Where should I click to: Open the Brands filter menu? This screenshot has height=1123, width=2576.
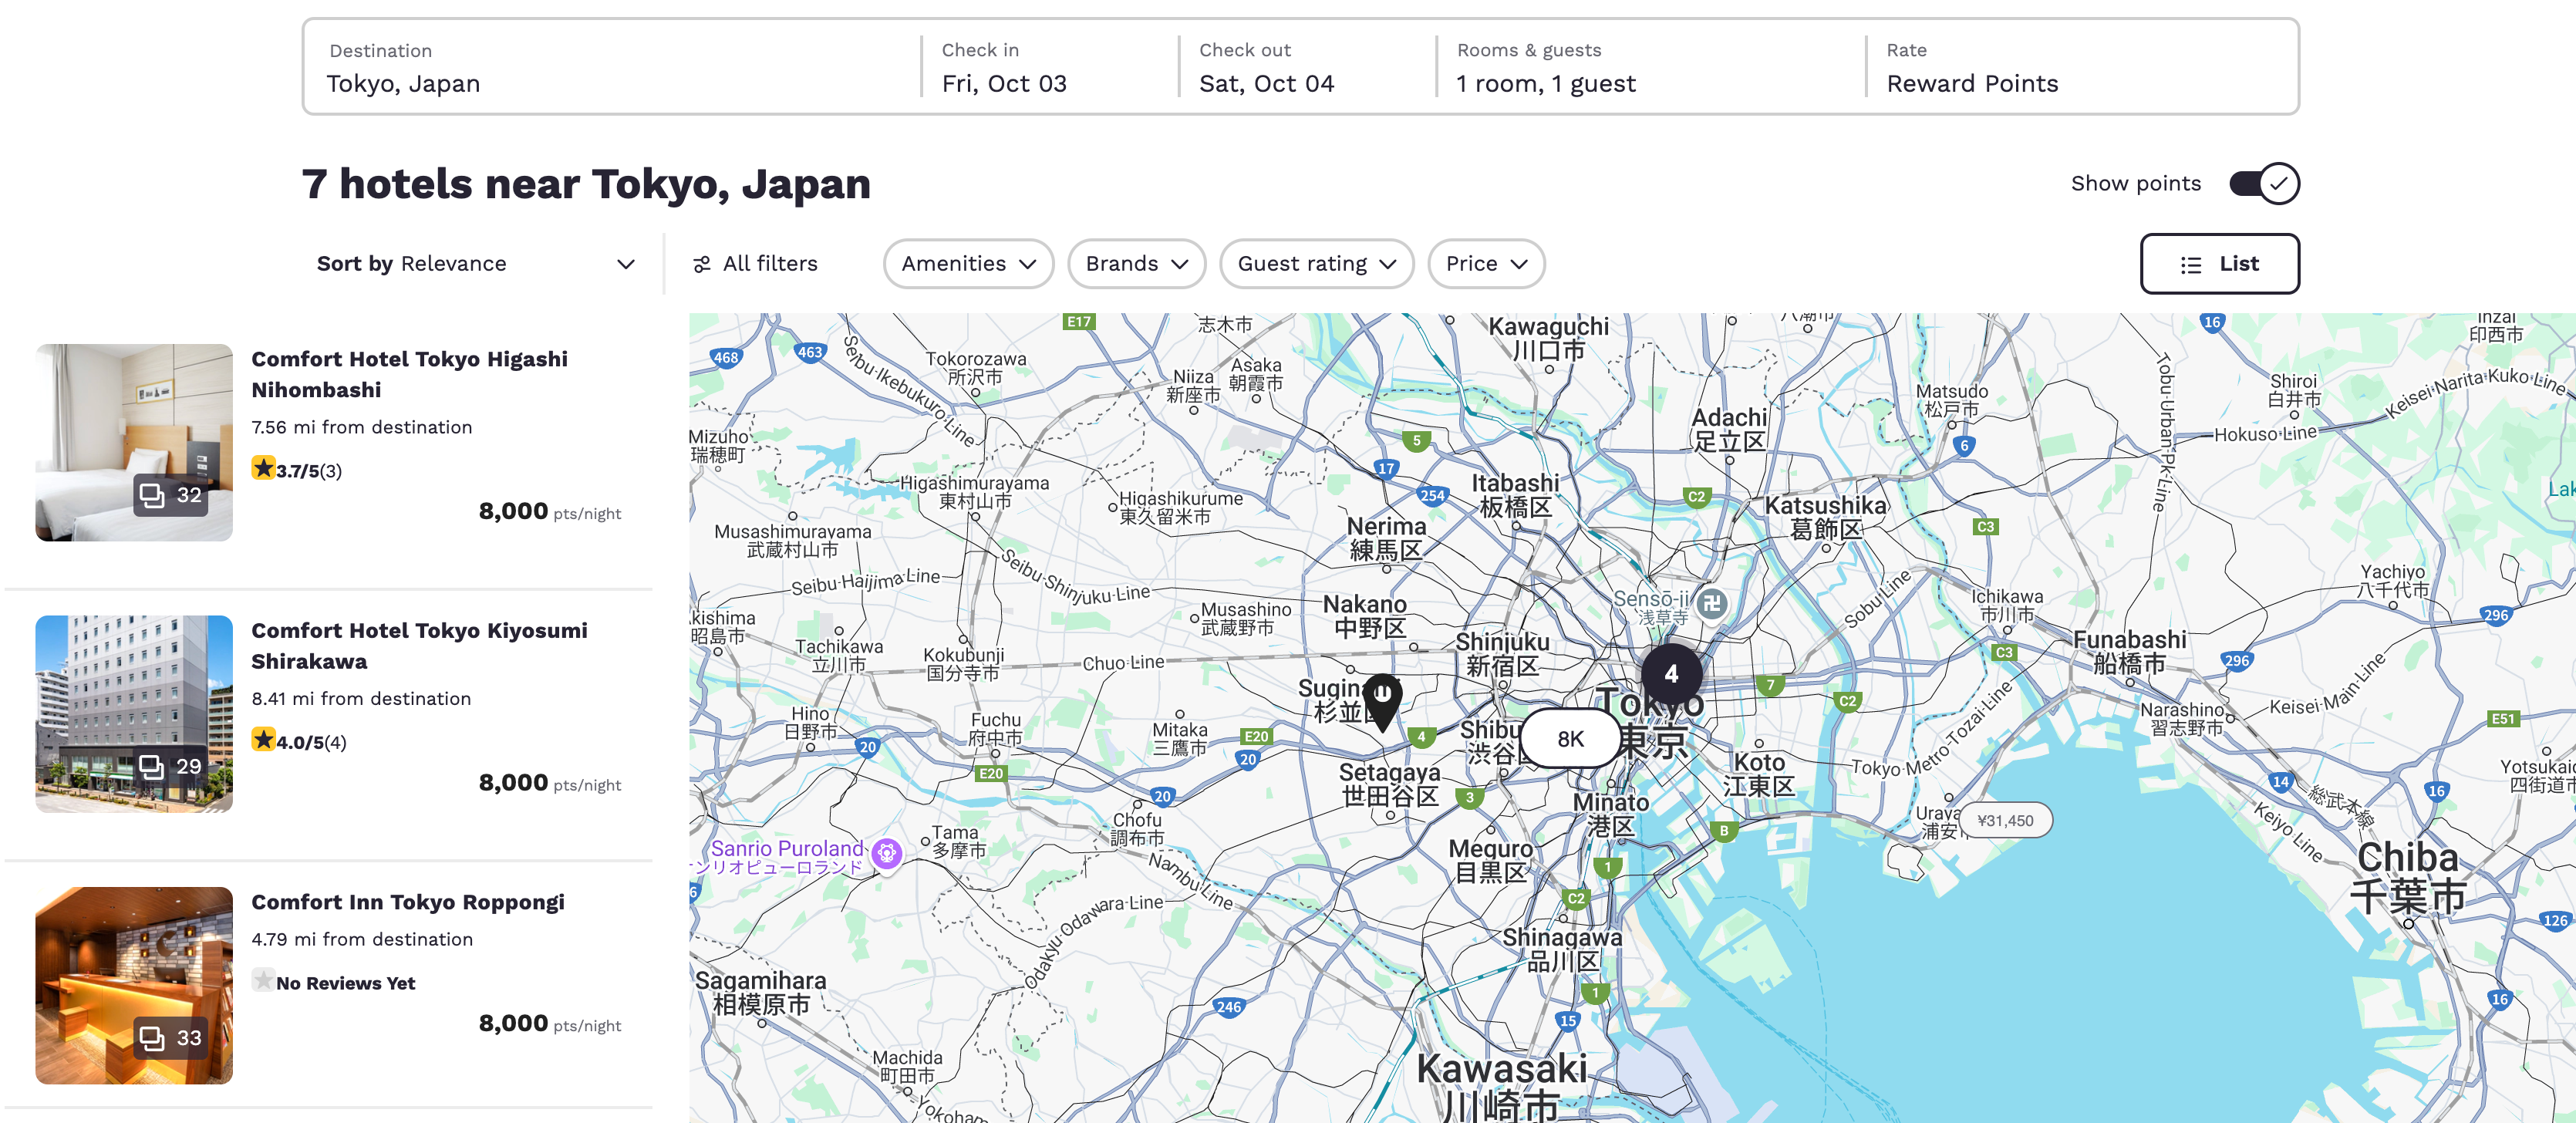pos(1136,263)
